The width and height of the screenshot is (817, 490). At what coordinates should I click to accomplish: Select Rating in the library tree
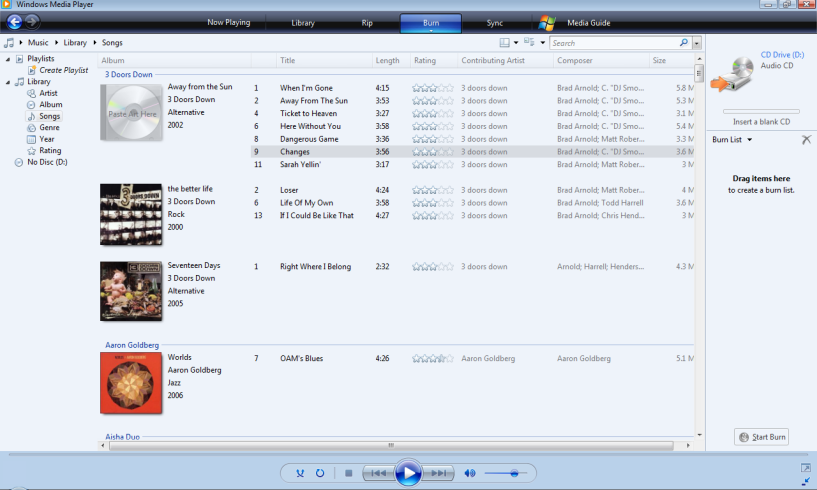(50, 150)
